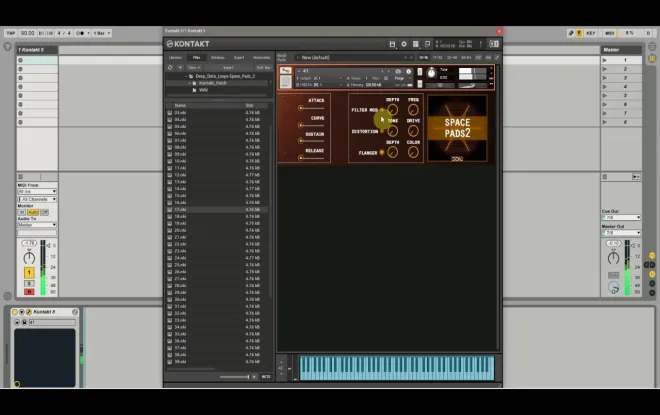Click the Kontakt info panel icon at far right
The width and height of the screenshot is (660, 415).
coord(494,44)
